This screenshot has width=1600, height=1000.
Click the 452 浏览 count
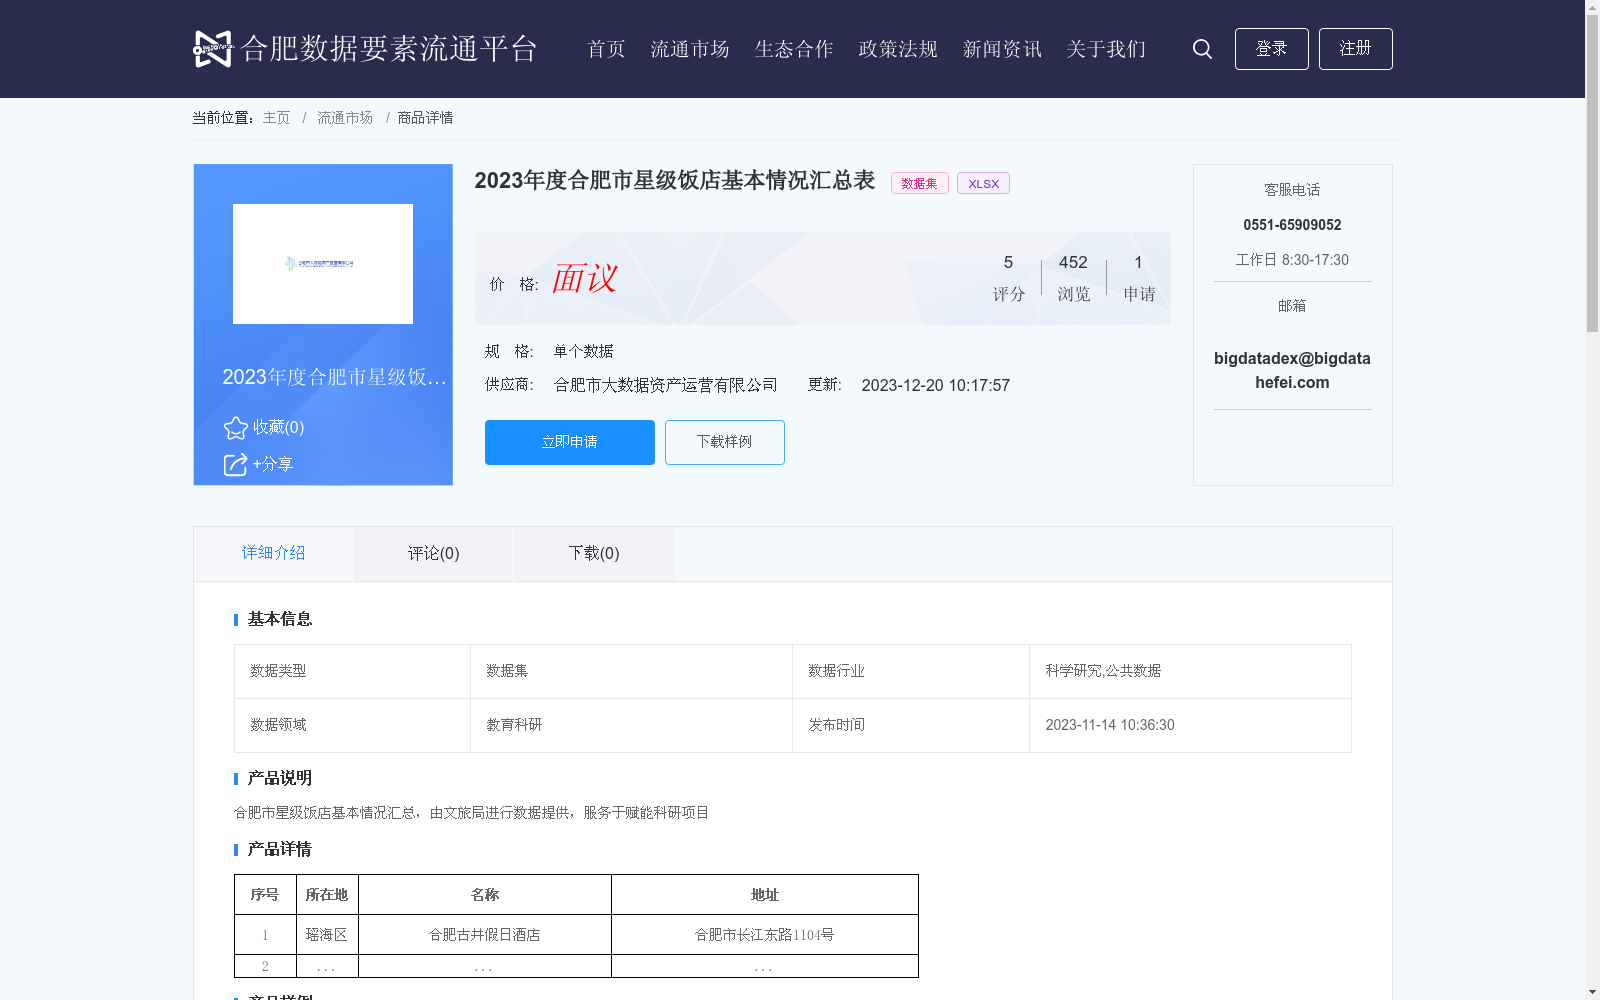1073,277
